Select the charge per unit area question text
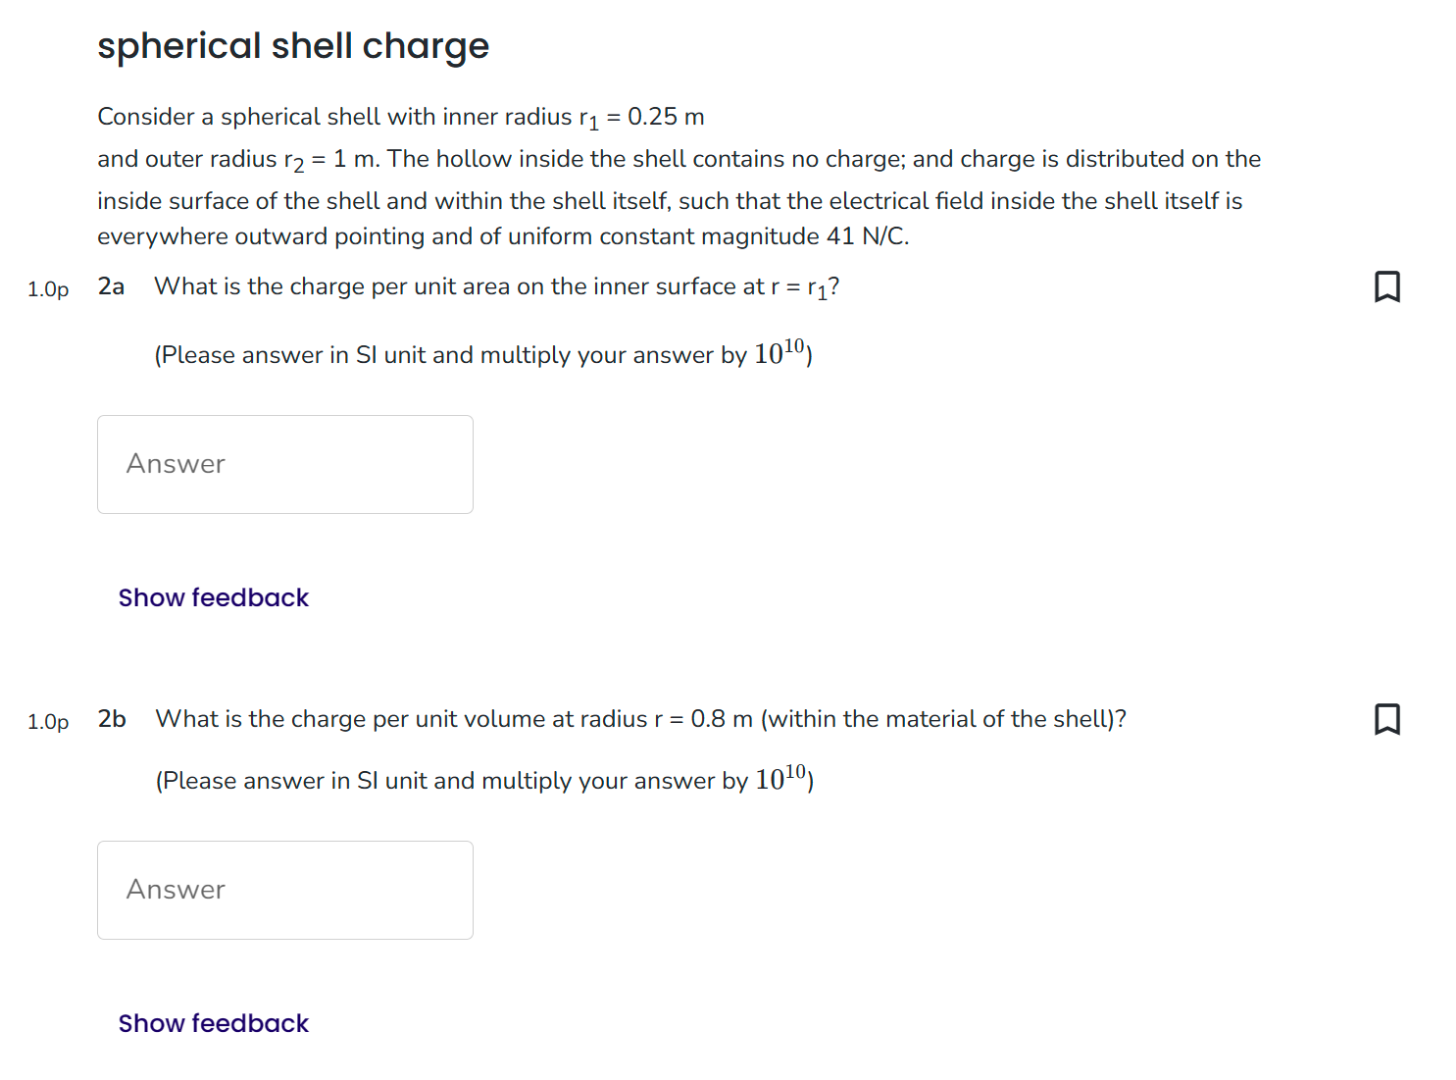The width and height of the screenshot is (1456, 1080). point(497,286)
